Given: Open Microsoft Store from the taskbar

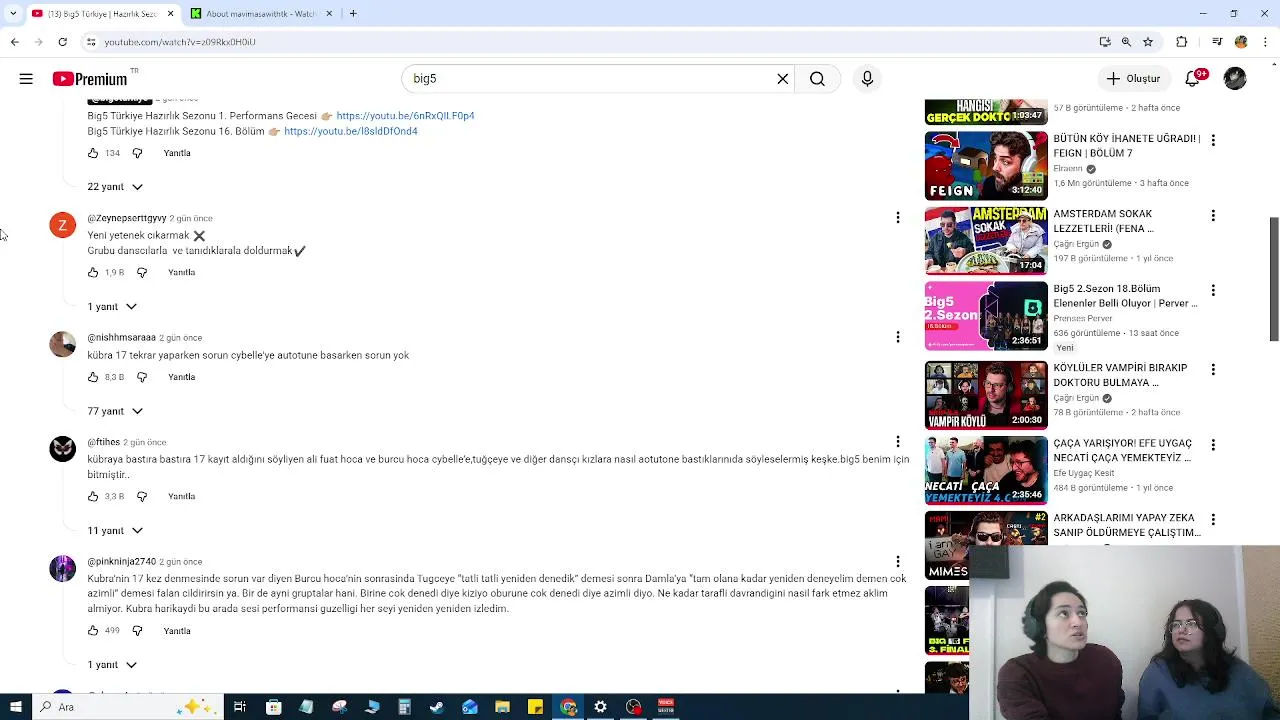Looking at the screenshot, I should pyautogui.click(x=273, y=707).
